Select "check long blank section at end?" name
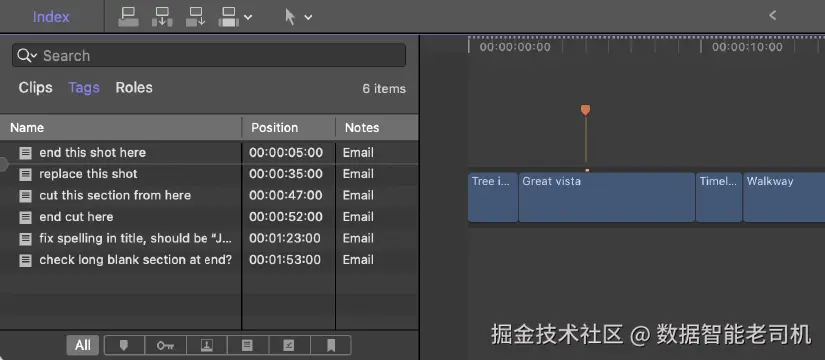Screen dimensions: 825x360 (136, 260)
